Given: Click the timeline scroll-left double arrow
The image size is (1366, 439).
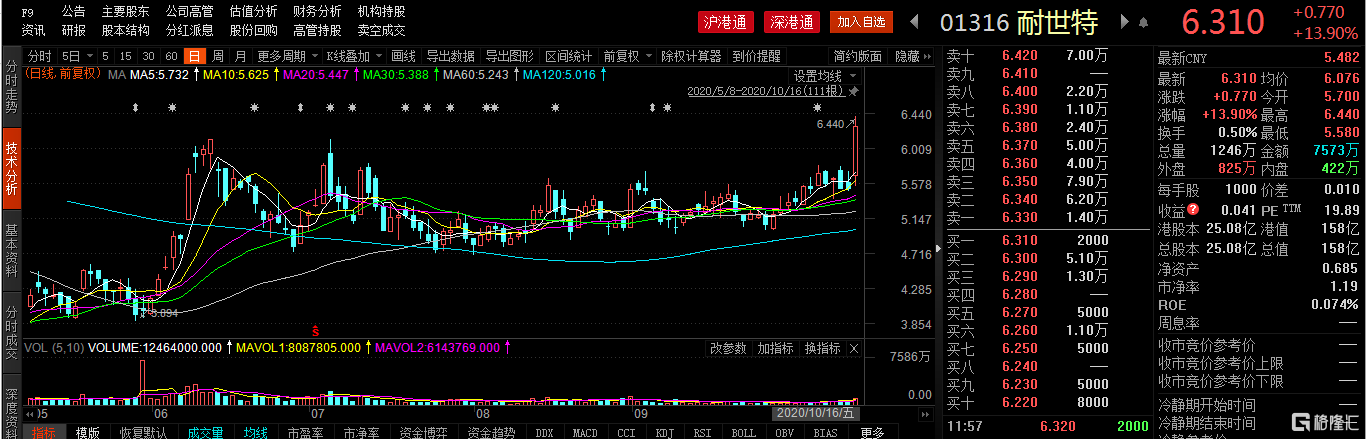Looking at the screenshot, I should [29, 412].
